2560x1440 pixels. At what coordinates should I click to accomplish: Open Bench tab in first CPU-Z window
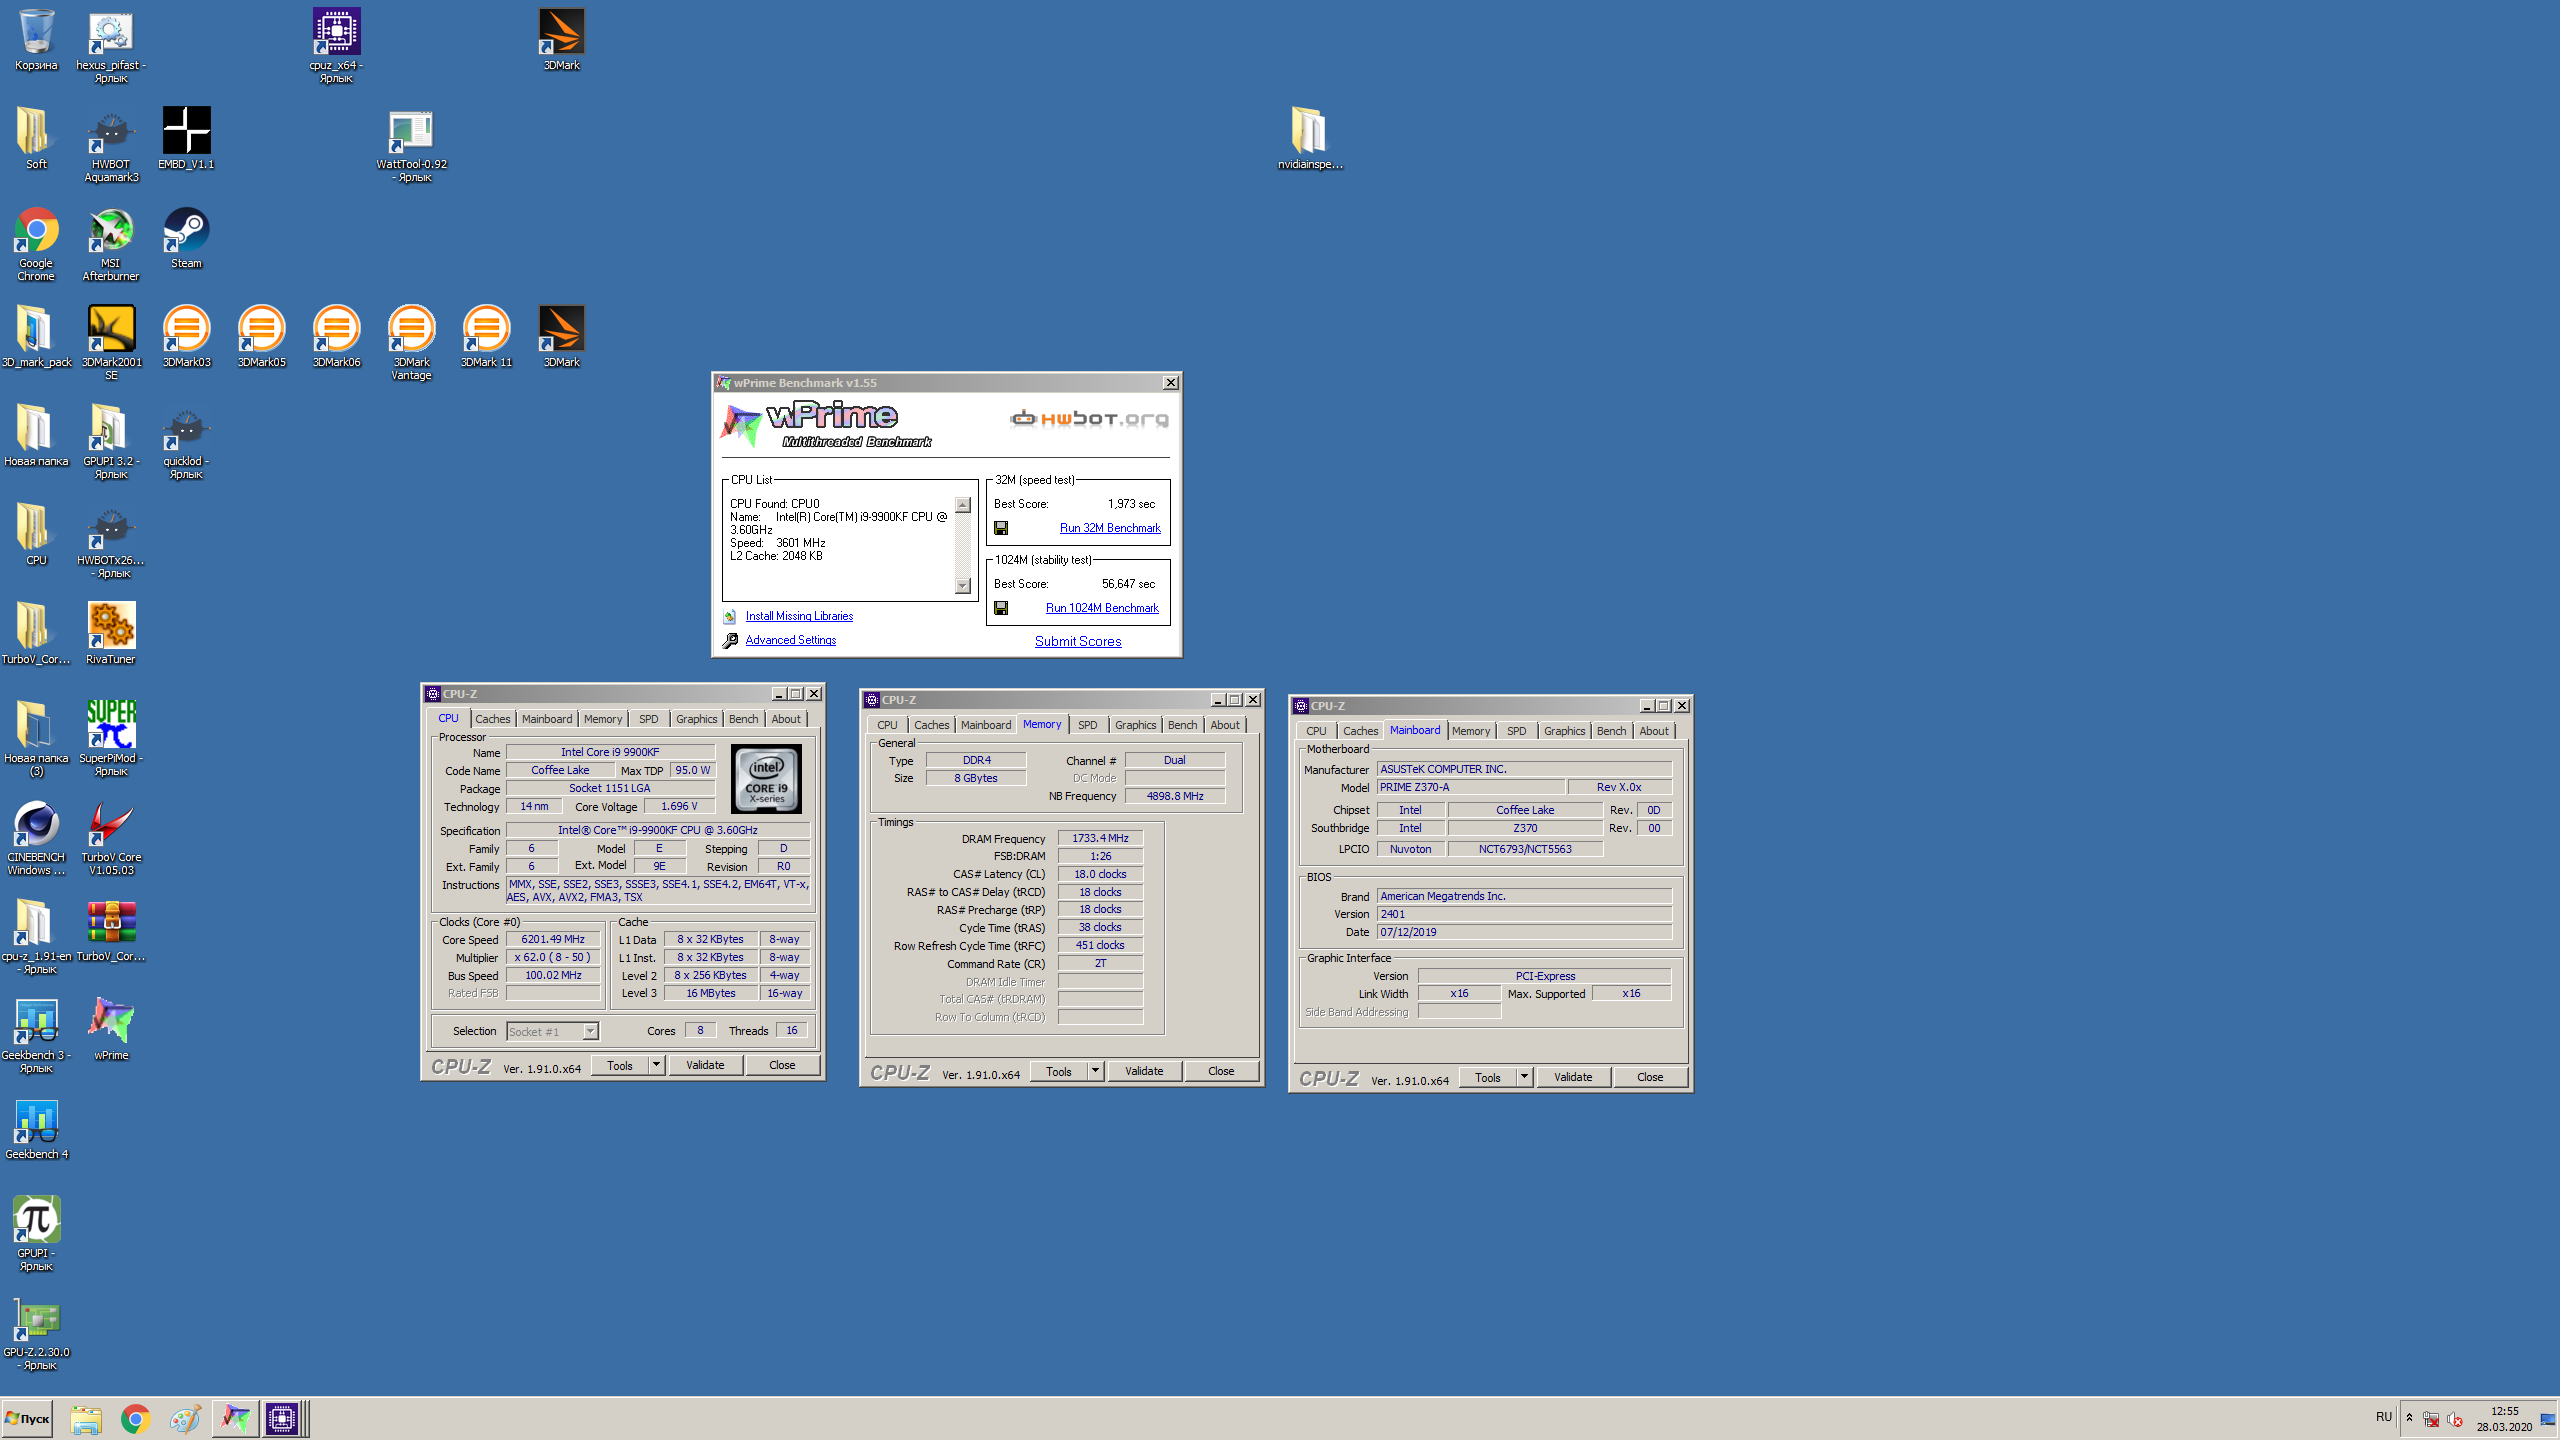coord(743,719)
